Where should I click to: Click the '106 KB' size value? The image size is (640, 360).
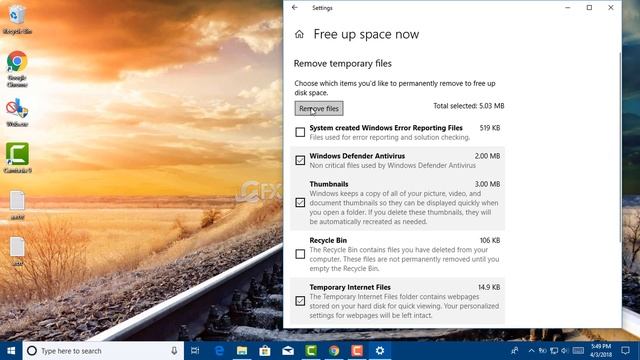click(490, 240)
